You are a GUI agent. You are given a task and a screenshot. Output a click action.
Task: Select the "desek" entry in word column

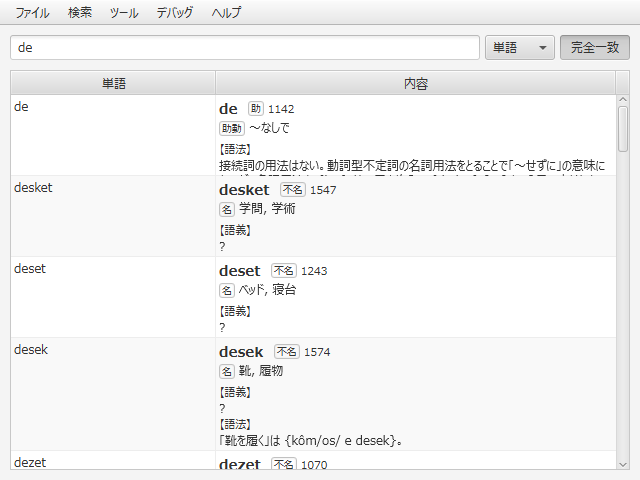click(x=31, y=350)
